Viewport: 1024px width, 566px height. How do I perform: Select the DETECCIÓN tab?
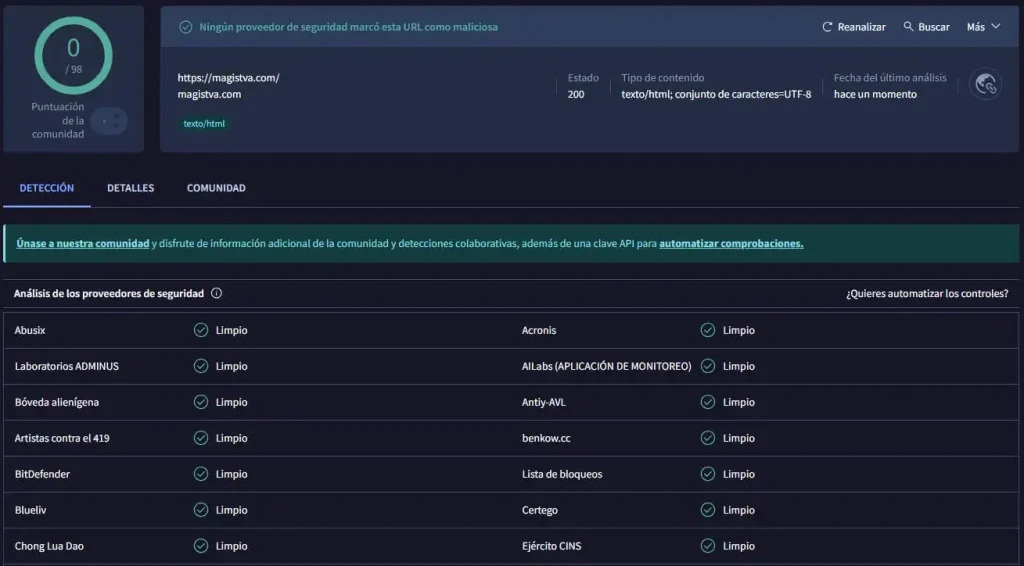point(47,188)
